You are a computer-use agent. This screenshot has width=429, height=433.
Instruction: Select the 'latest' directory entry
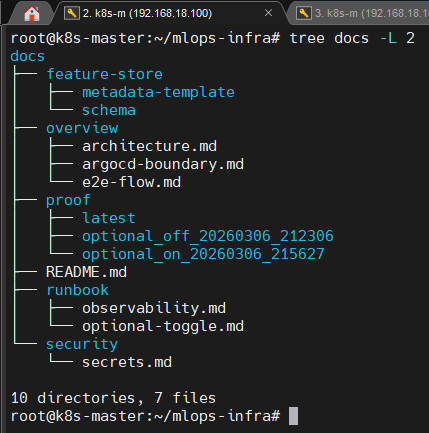[x=109, y=218]
